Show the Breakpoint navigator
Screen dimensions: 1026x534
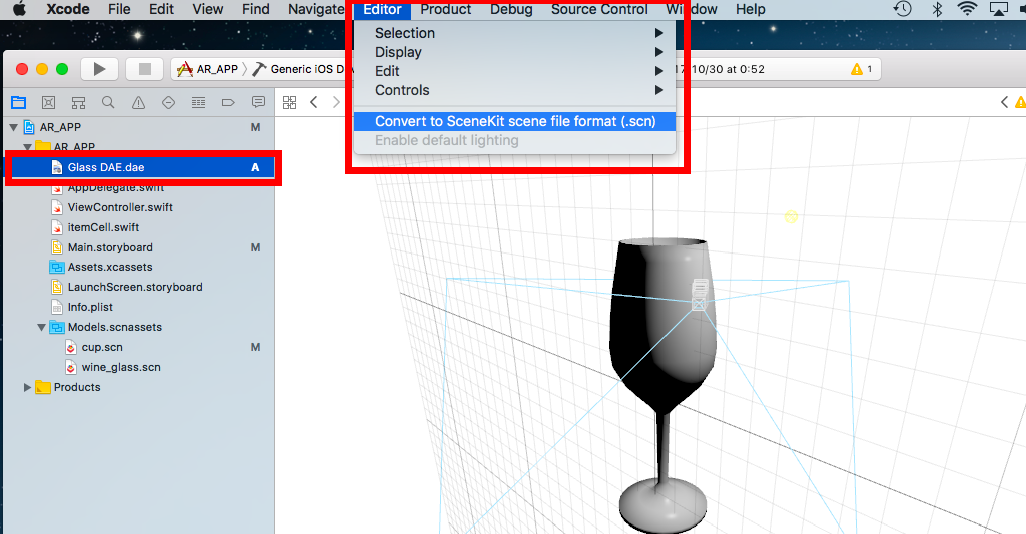tap(228, 102)
